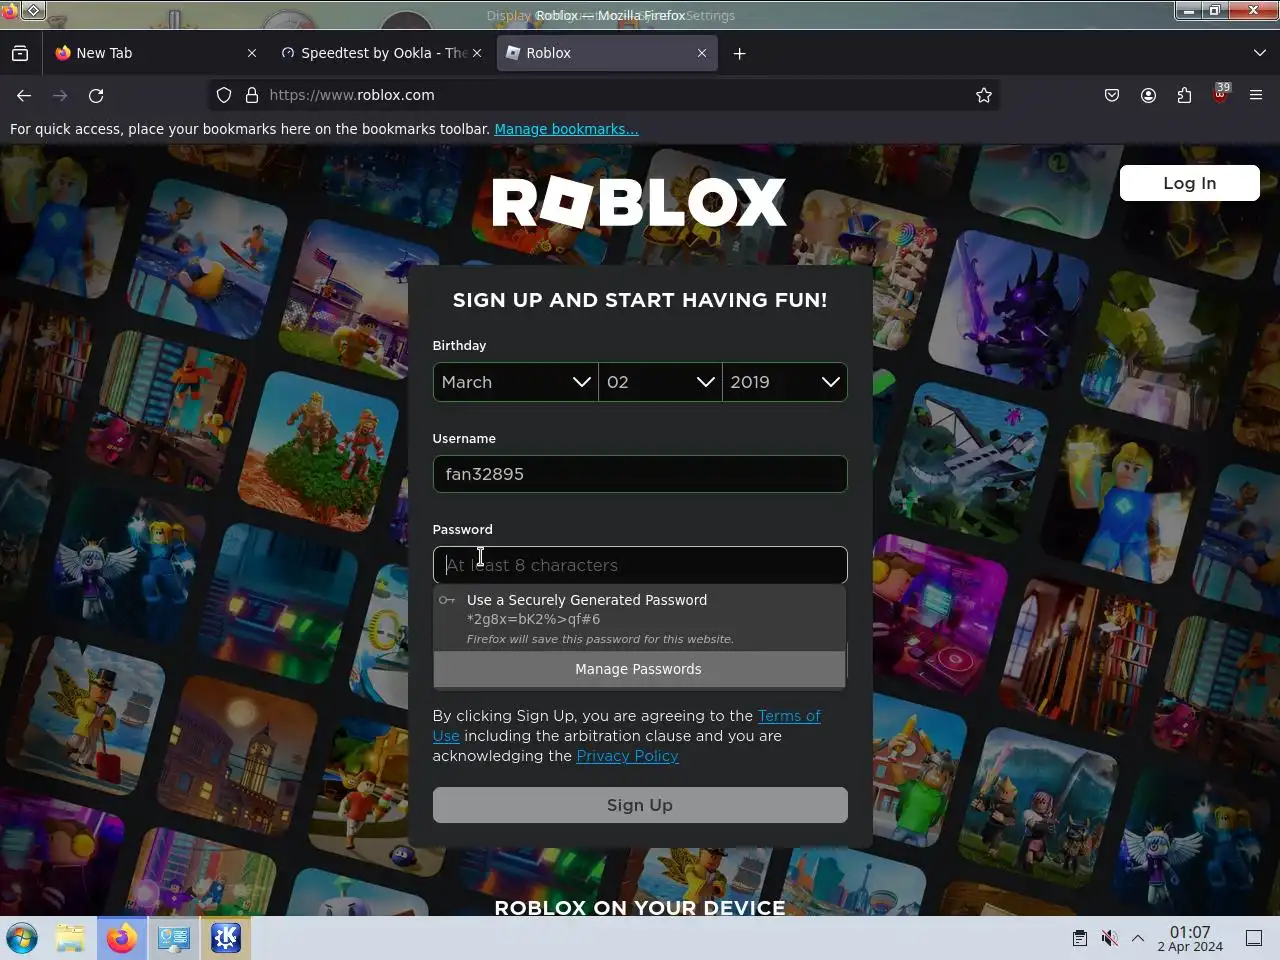The height and width of the screenshot is (960, 1280).
Task: Open the clipboard tray icon
Action: 1080,938
